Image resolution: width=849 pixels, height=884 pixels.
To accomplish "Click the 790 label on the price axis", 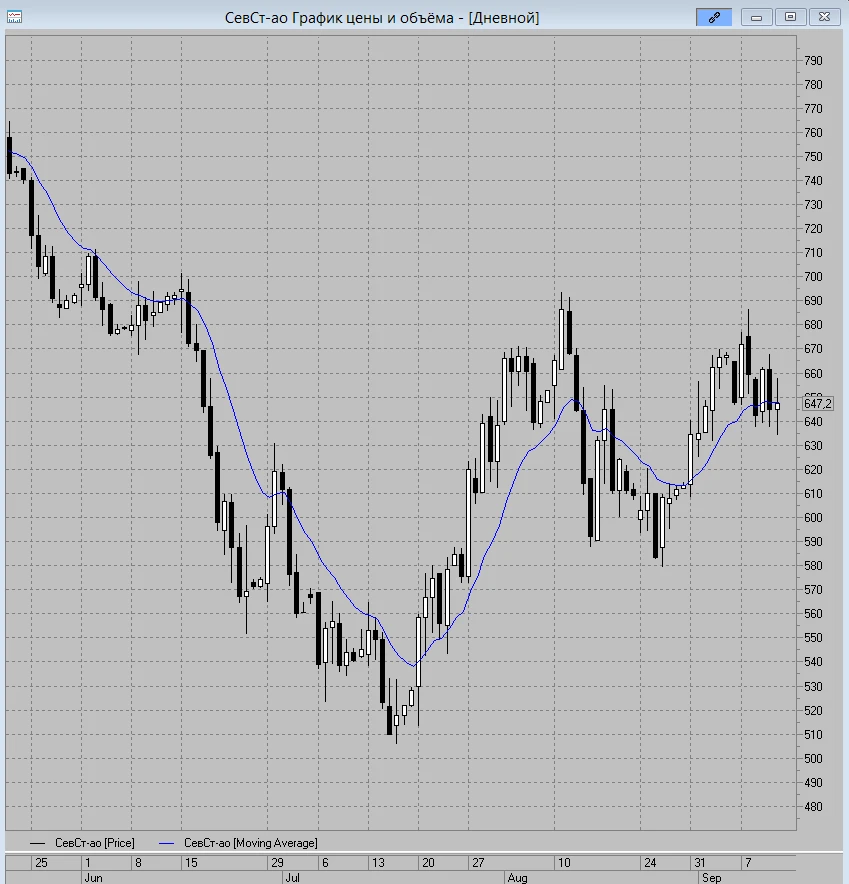I will [813, 60].
